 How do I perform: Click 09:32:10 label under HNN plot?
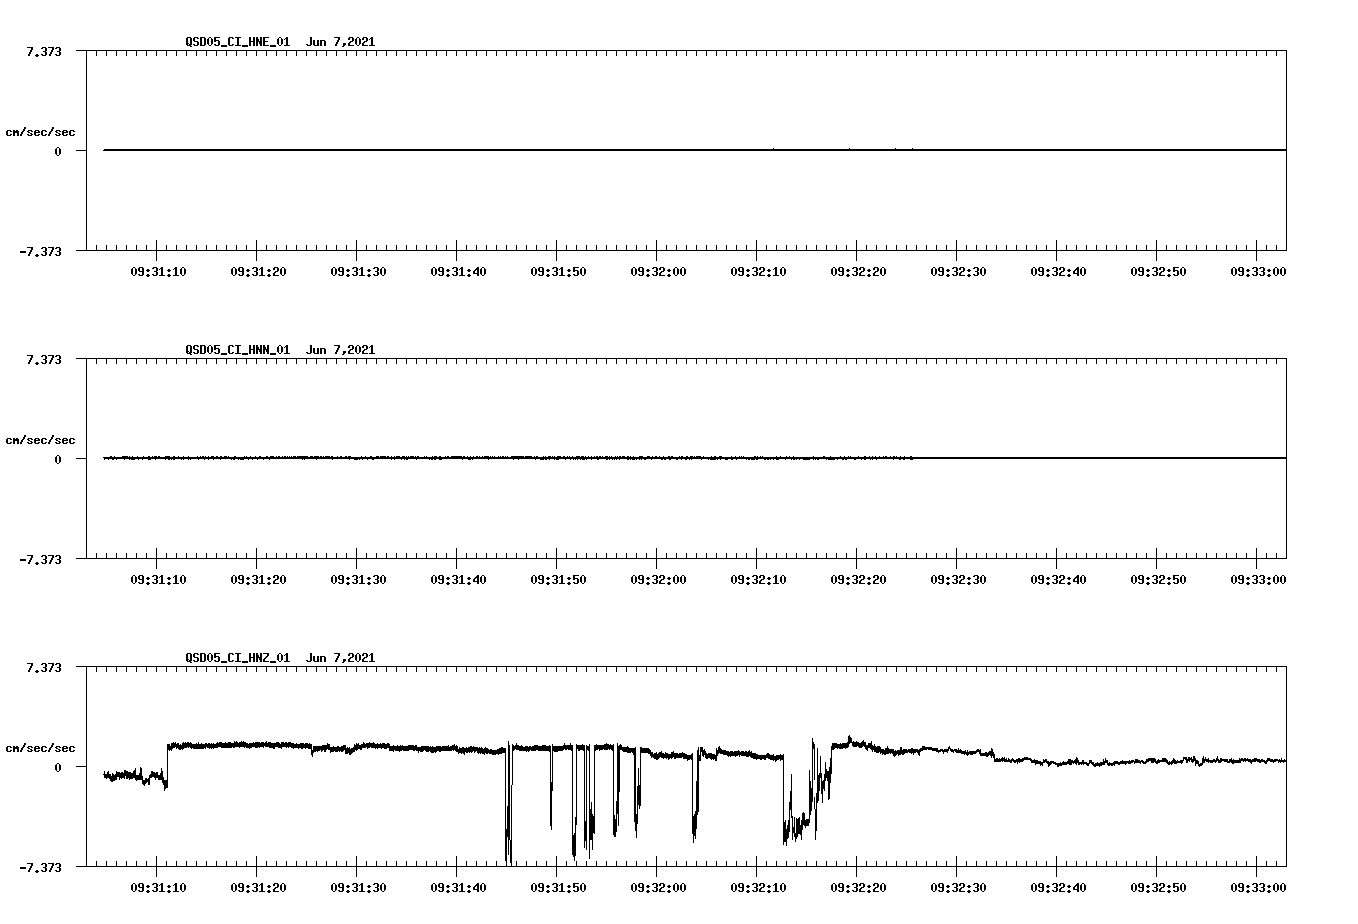[758, 580]
